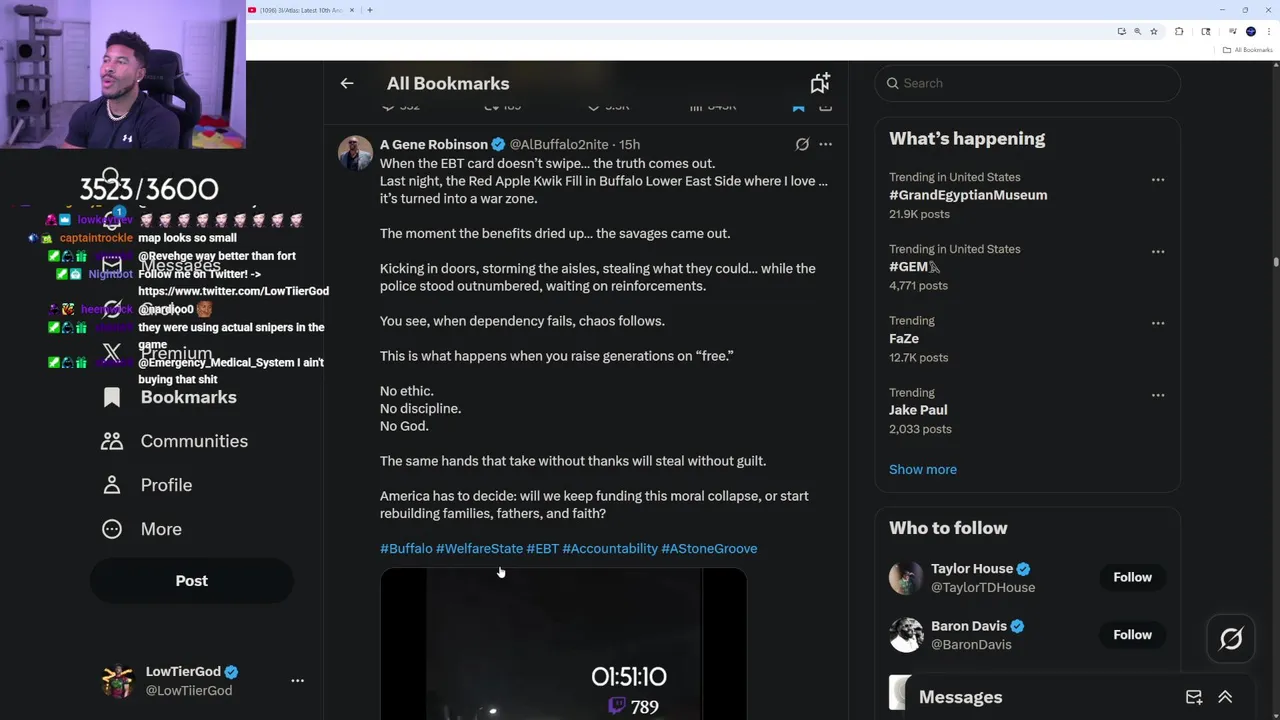Screen dimensions: 1280x720
Task: Compose new message in Messages drawer
Action: pyautogui.click(x=1193, y=697)
